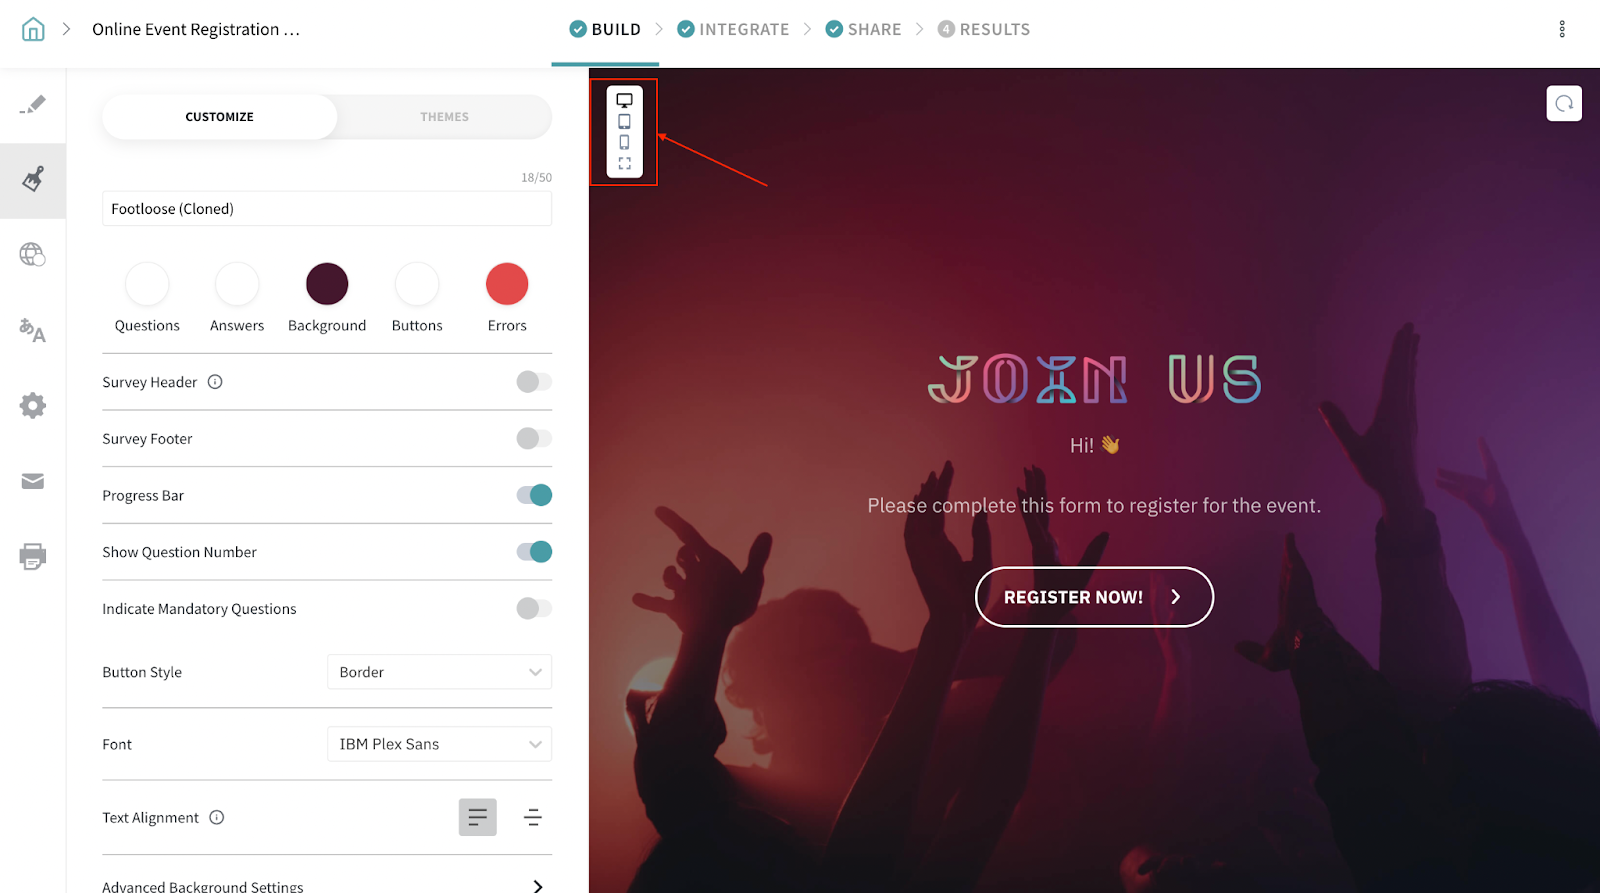Switch to tablet preview icon
Image resolution: width=1600 pixels, height=893 pixels.
click(x=624, y=121)
